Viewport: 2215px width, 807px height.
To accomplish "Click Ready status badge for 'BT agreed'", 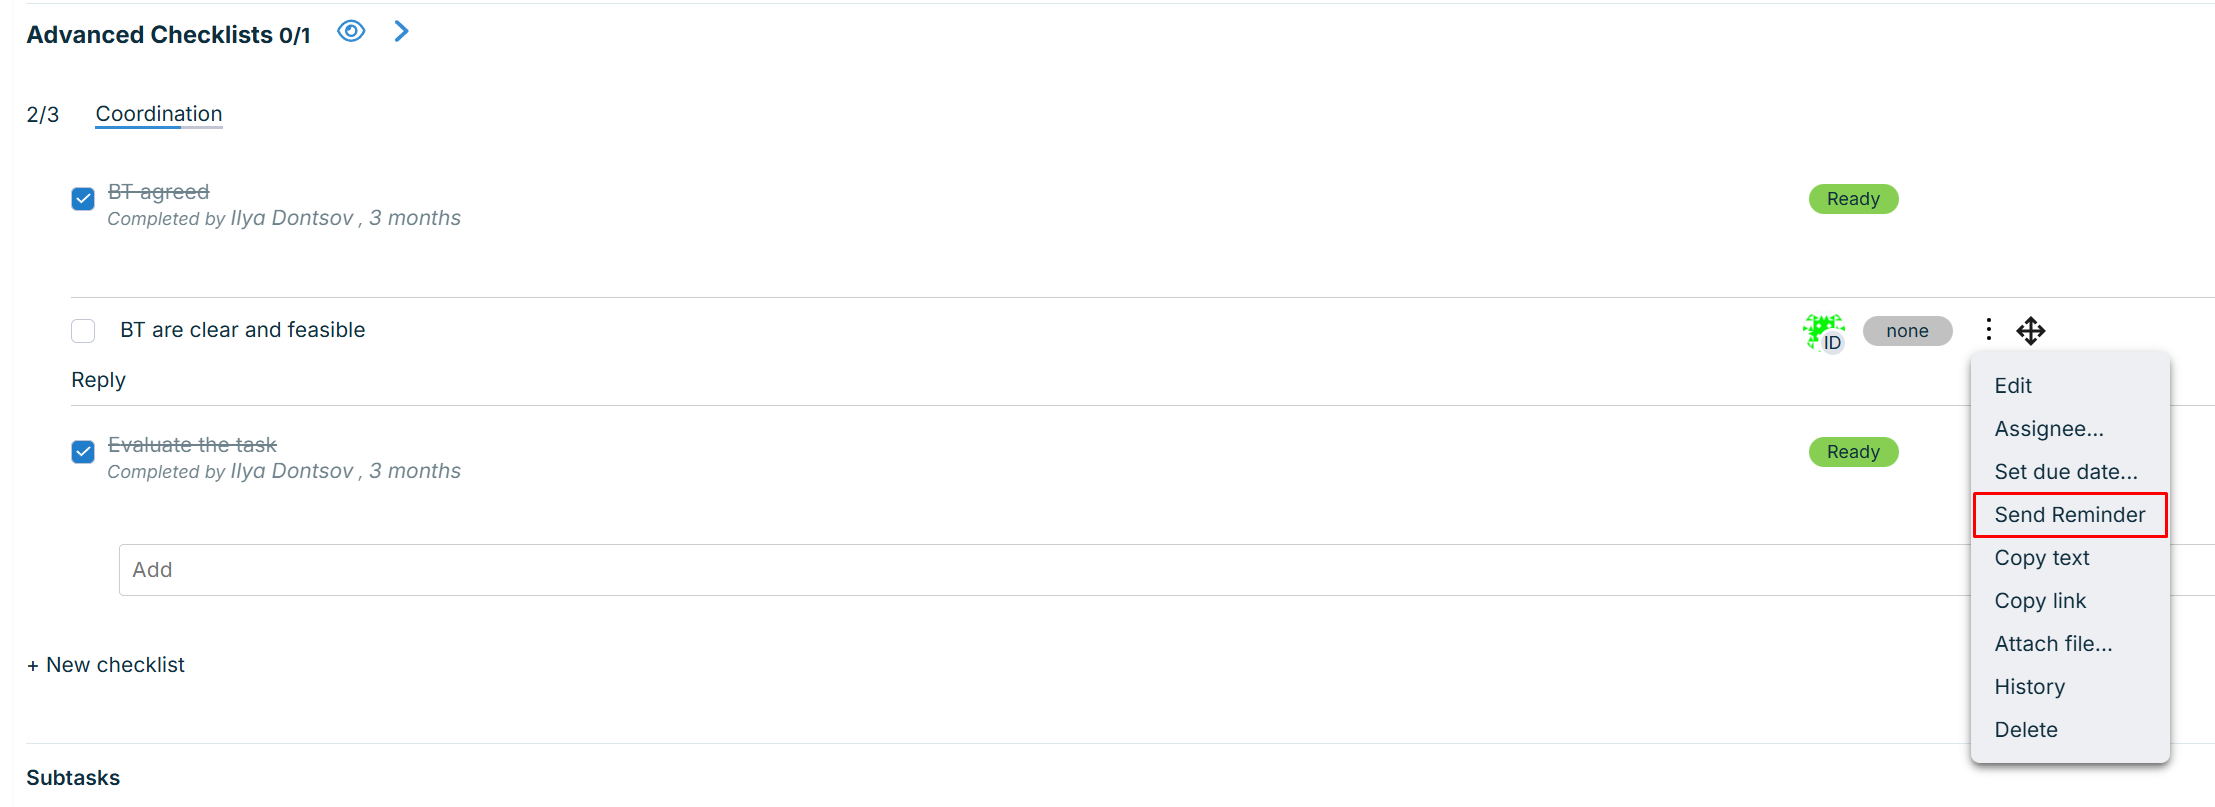I will pos(1853,199).
